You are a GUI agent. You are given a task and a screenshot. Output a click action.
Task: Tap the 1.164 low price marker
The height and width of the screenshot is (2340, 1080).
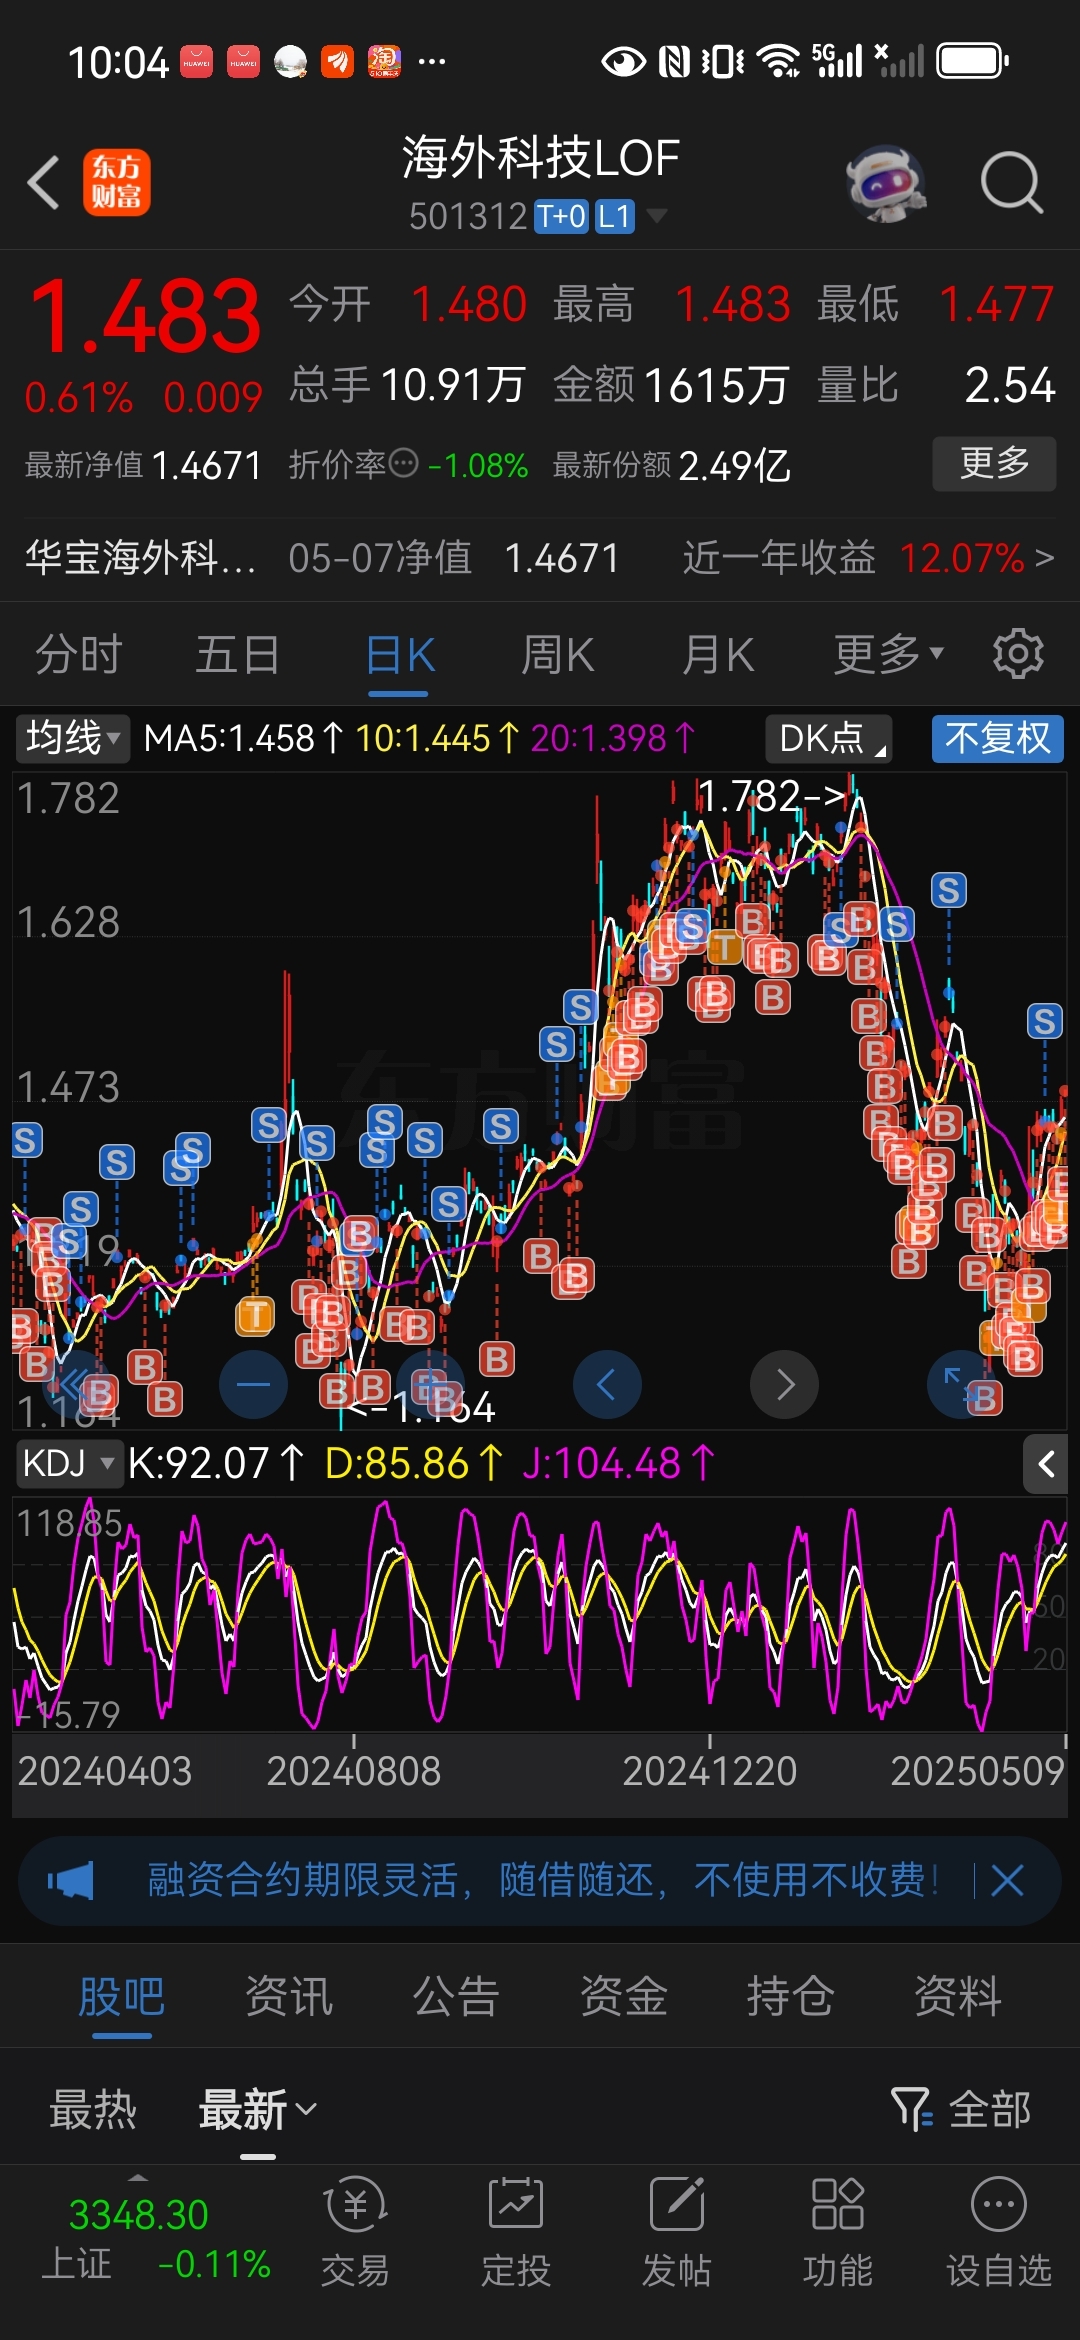419,1408
